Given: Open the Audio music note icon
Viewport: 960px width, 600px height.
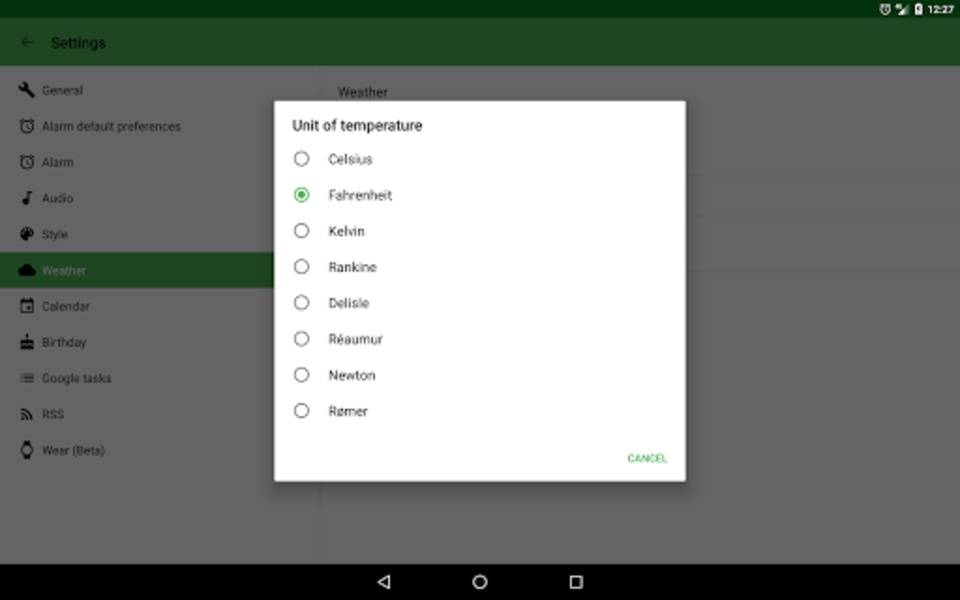Looking at the screenshot, I should tap(26, 198).
